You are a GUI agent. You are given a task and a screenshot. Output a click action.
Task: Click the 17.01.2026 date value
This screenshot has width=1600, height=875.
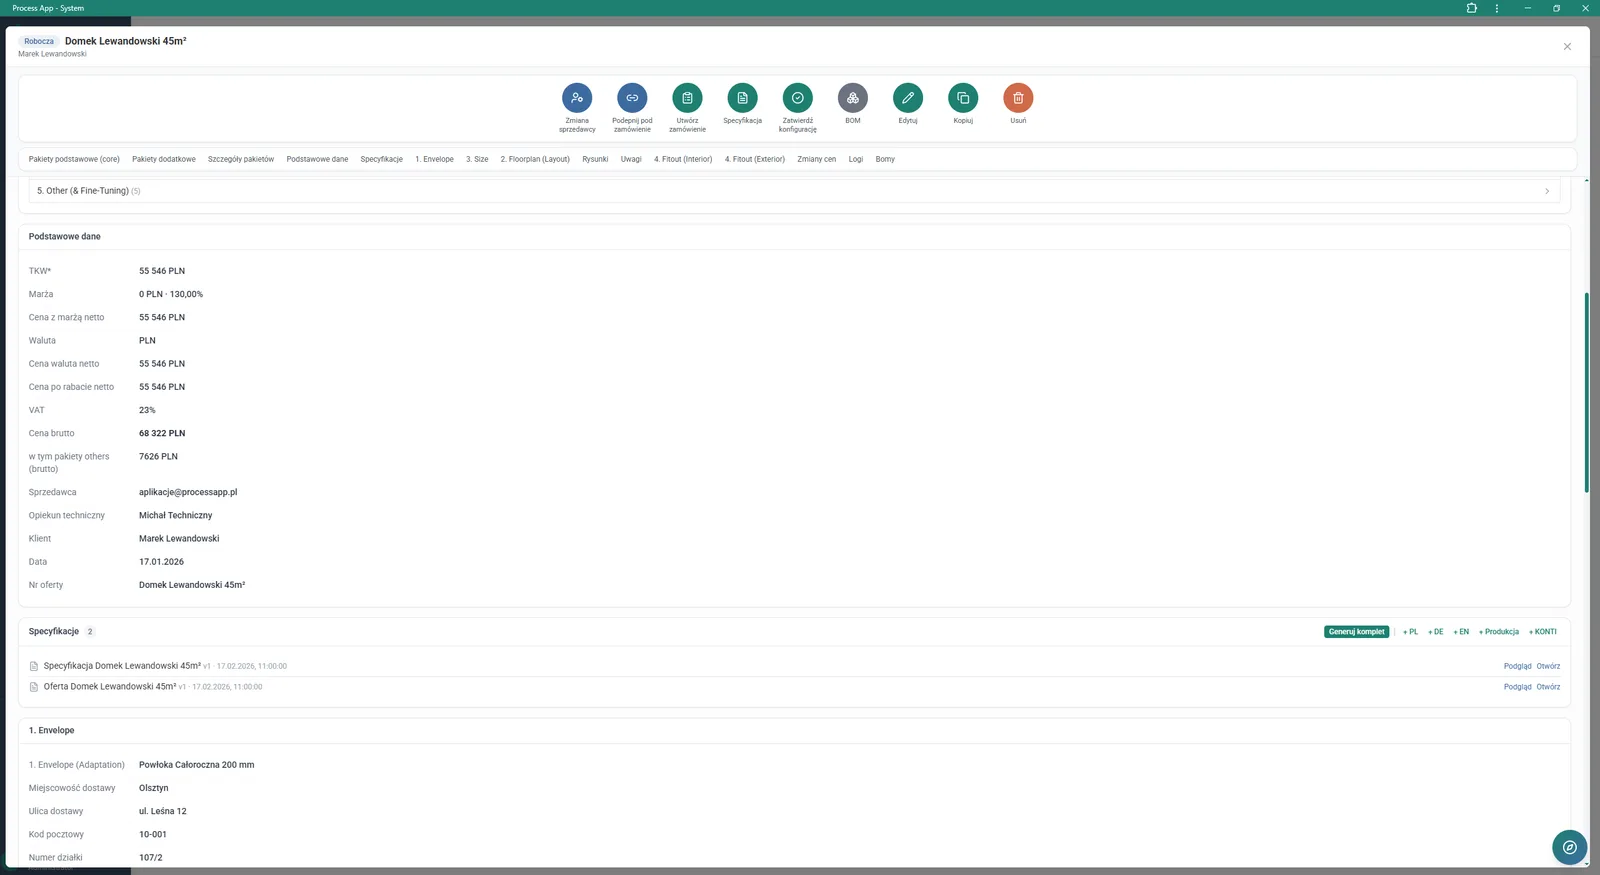click(x=161, y=562)
